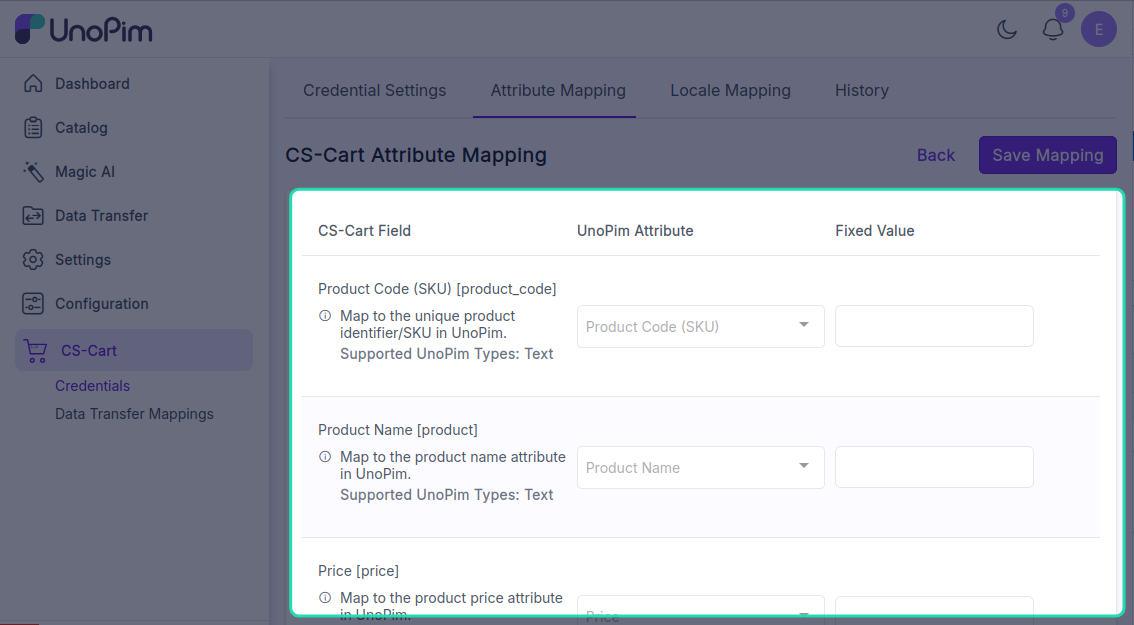The image size is (1134, 625).
Task: Click 'Product Code (SKU) [product_code]' label
Action: (x=438, y=289)
